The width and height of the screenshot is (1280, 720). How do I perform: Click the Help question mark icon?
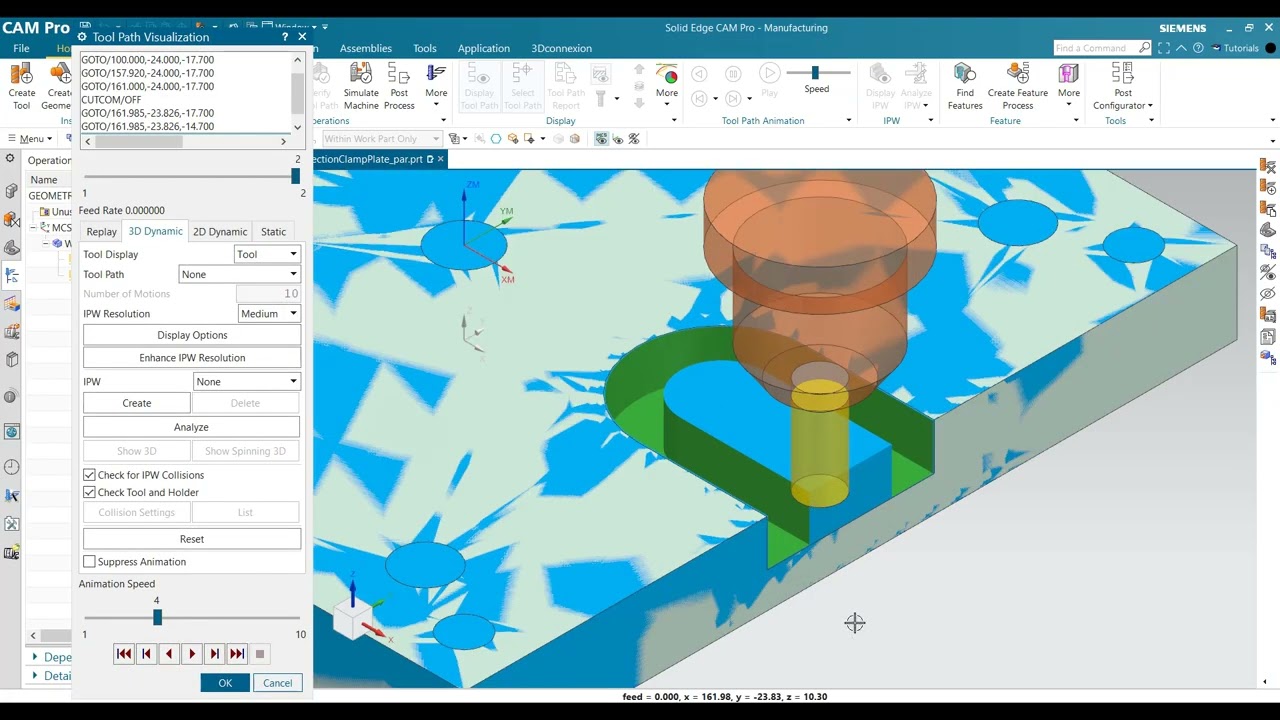tap(1198, 48)
